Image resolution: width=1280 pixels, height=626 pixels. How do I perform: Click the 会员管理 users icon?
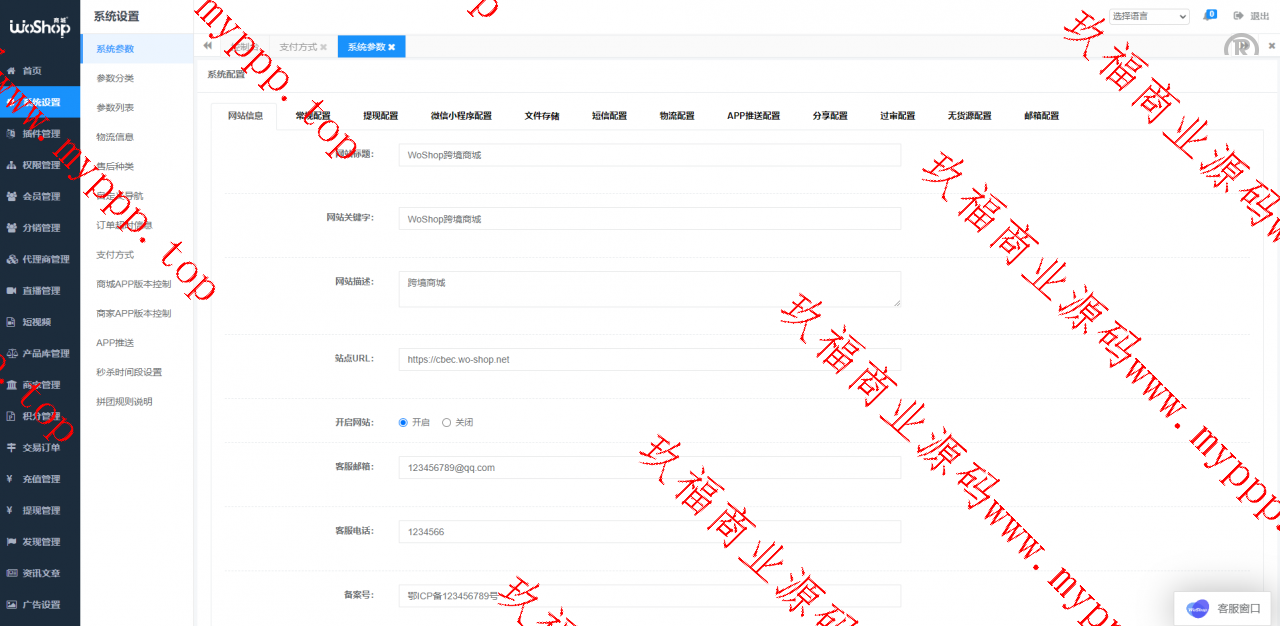11,197
